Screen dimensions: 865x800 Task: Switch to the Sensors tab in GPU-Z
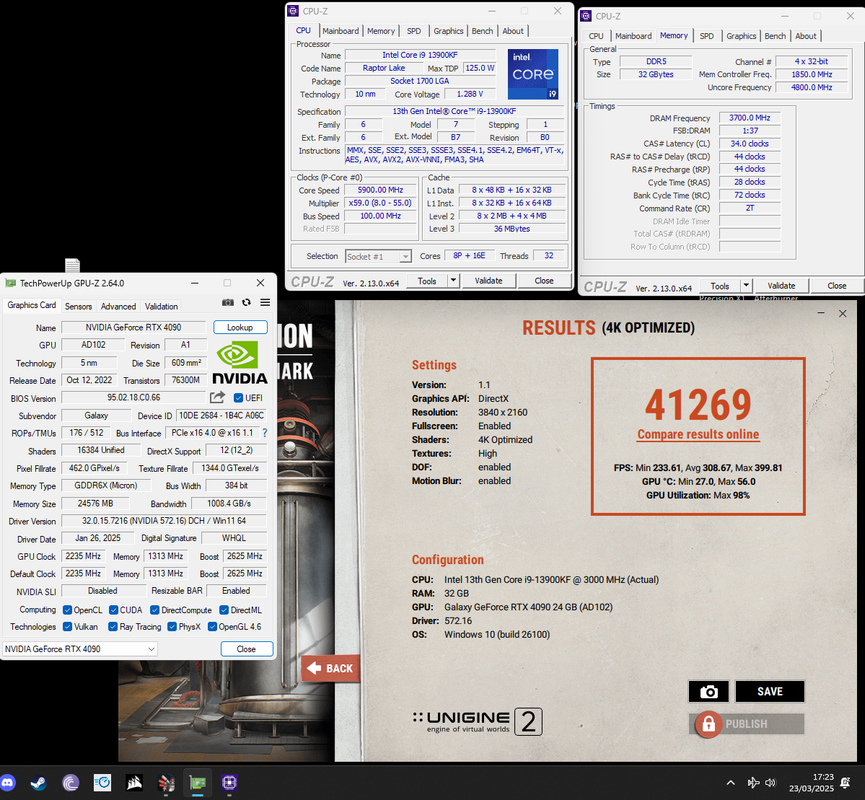point(78,306)
